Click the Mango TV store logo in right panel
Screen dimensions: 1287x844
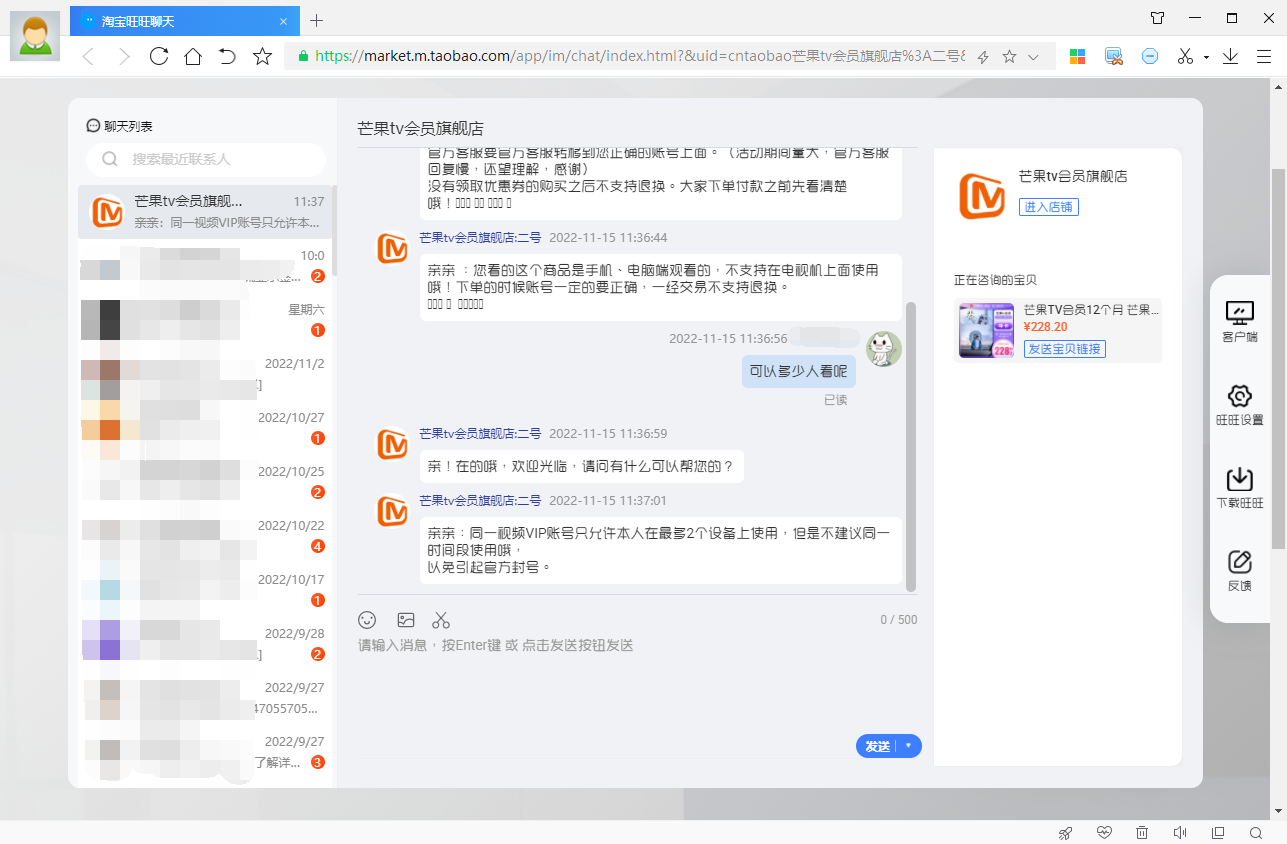click(x=981, y=195)
